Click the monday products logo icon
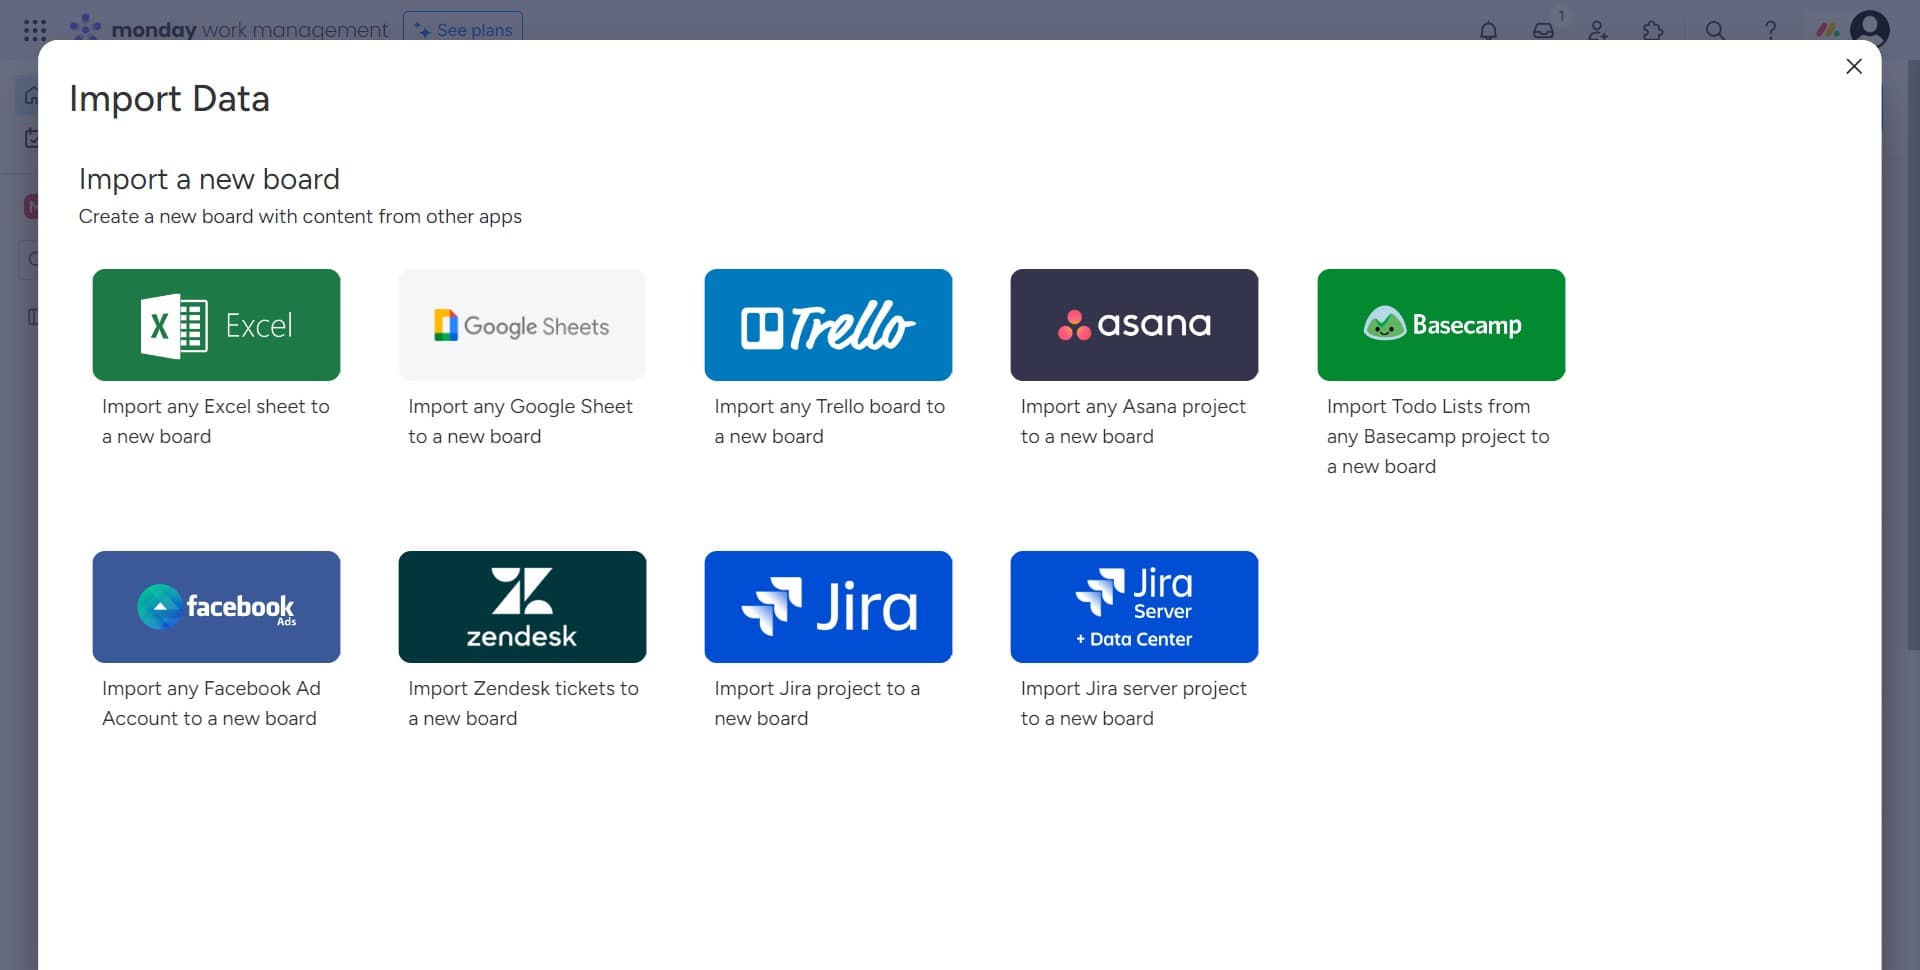The image size is (1920, 970). [1827, 30]
